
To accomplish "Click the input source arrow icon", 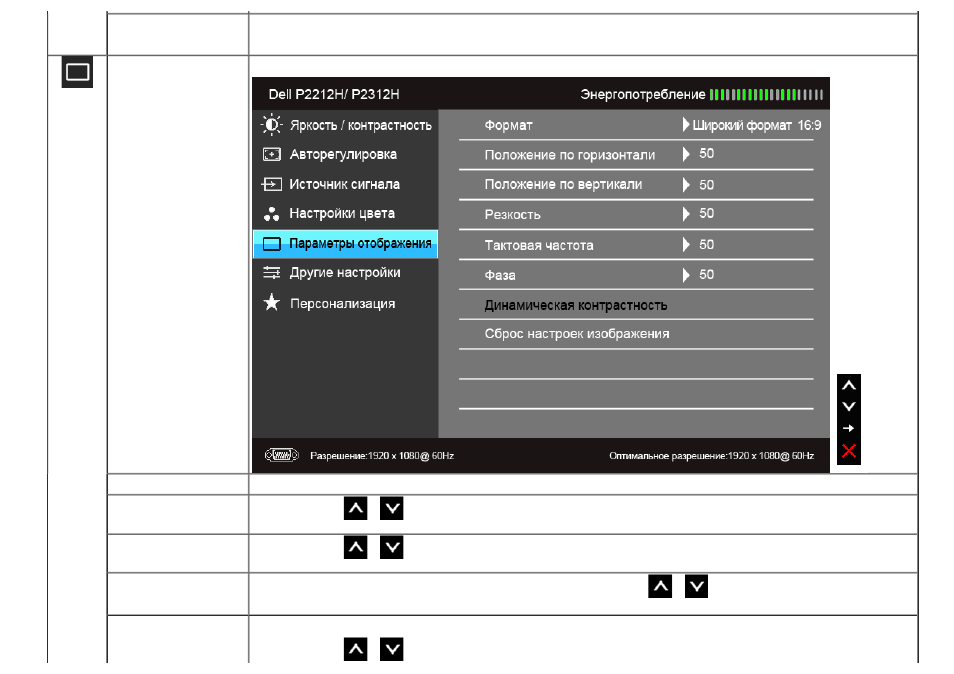I will click(x=271, y=184).
